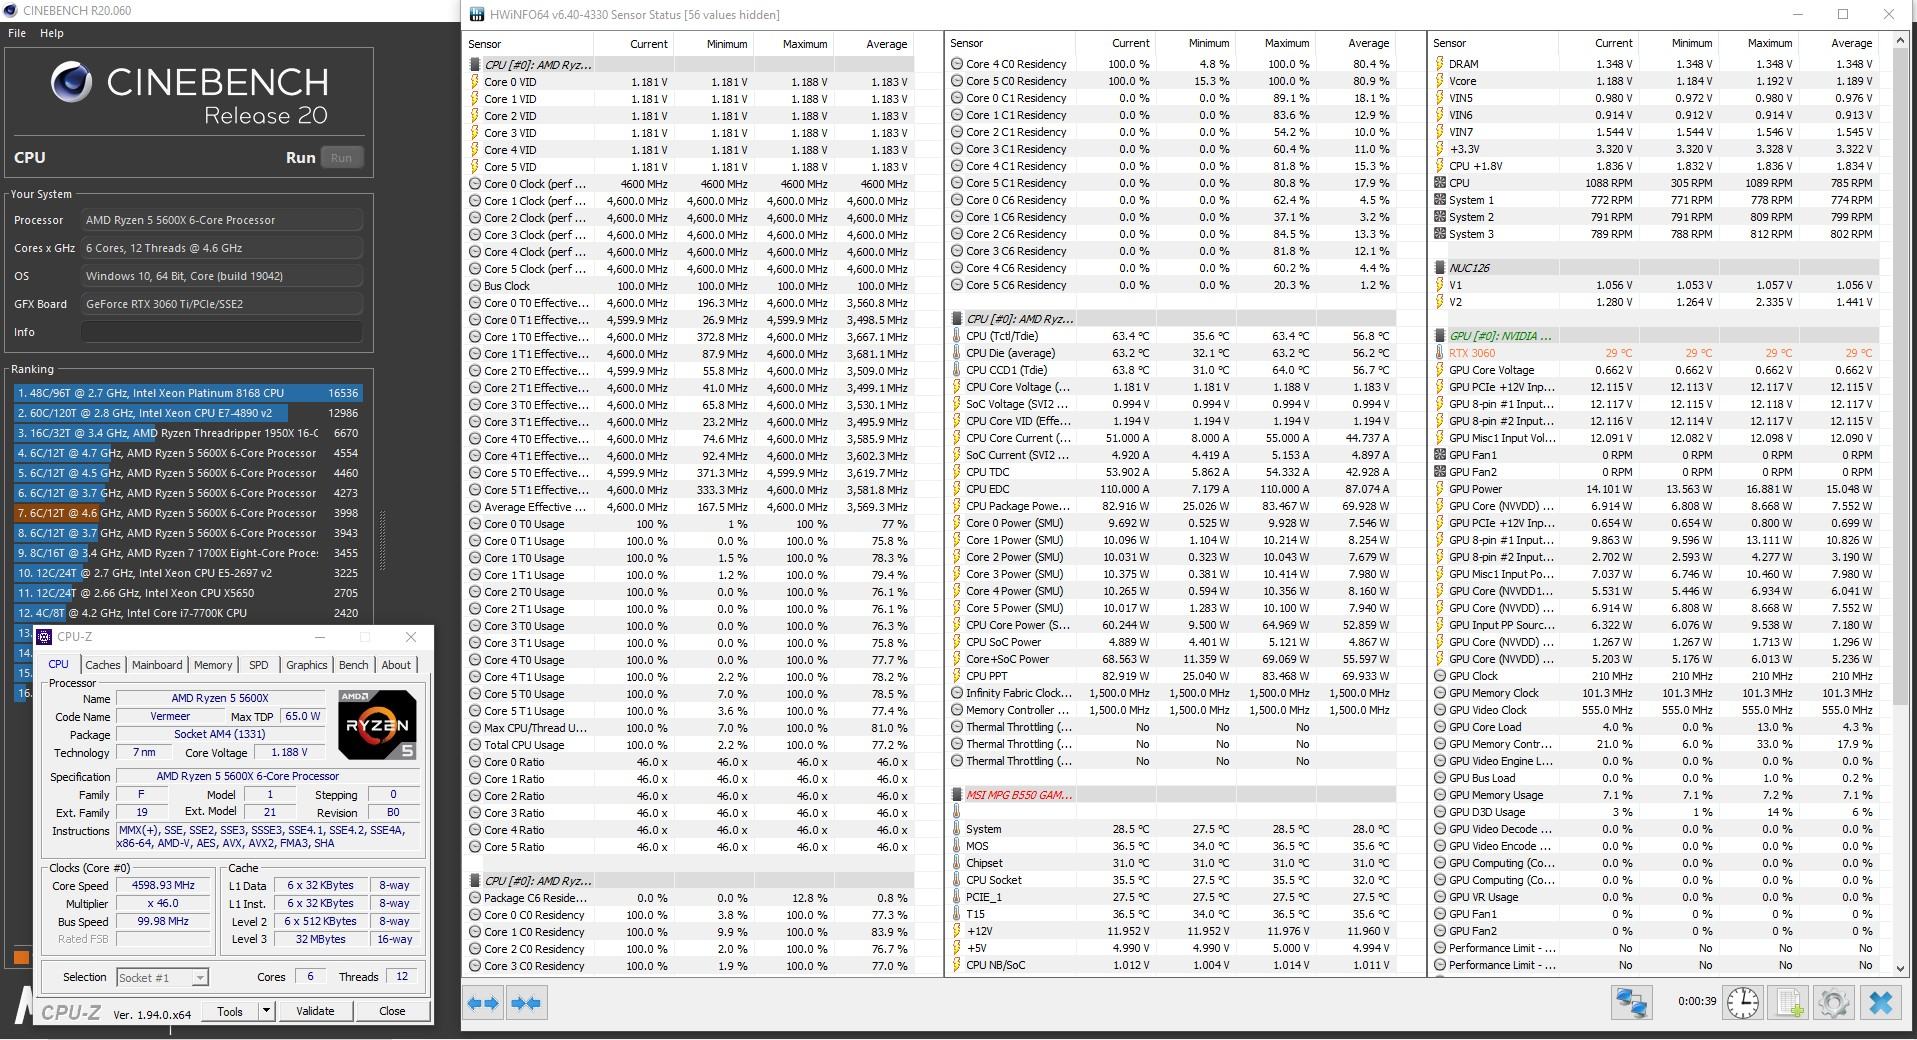The width and height of the screenshot is (1917, 1040).
Task: Click the circle icon beside Thermal Throttling first row
Action: 957,727
